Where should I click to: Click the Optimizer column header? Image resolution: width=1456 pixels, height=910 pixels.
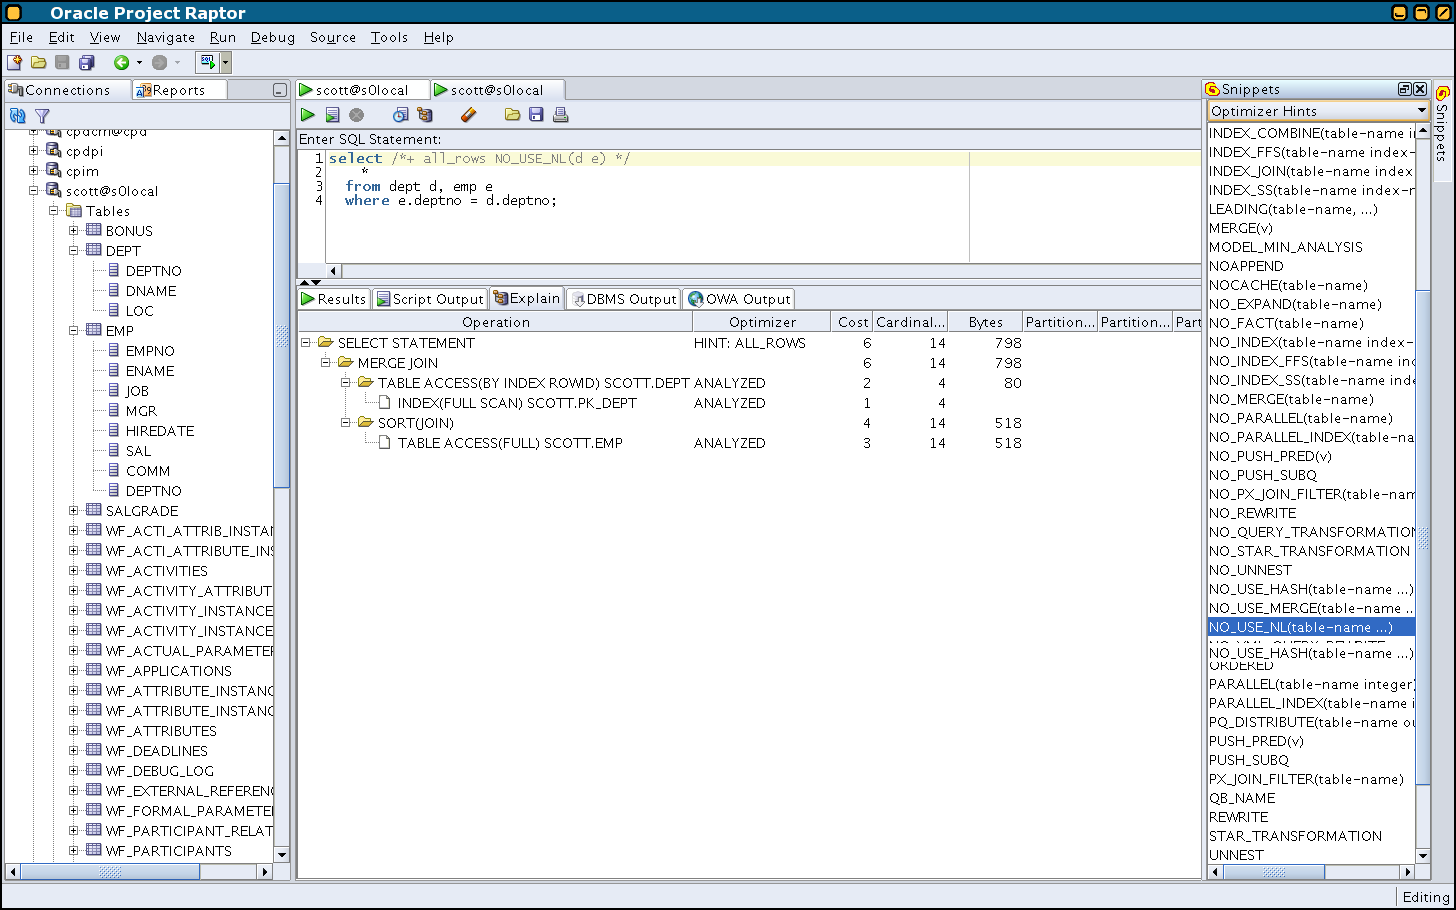click(x=762, y=322)
